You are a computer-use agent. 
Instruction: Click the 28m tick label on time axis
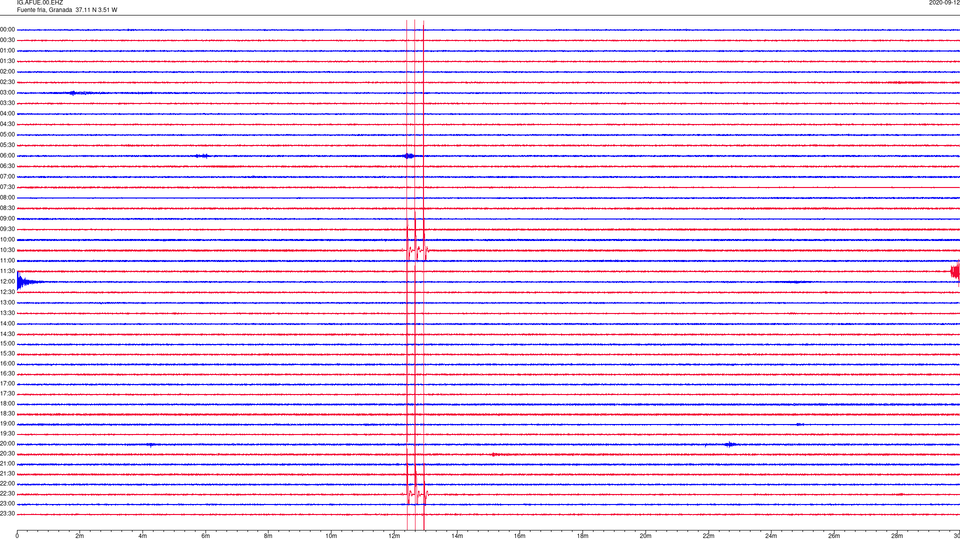pyautogui.click(x=897, y=536)
